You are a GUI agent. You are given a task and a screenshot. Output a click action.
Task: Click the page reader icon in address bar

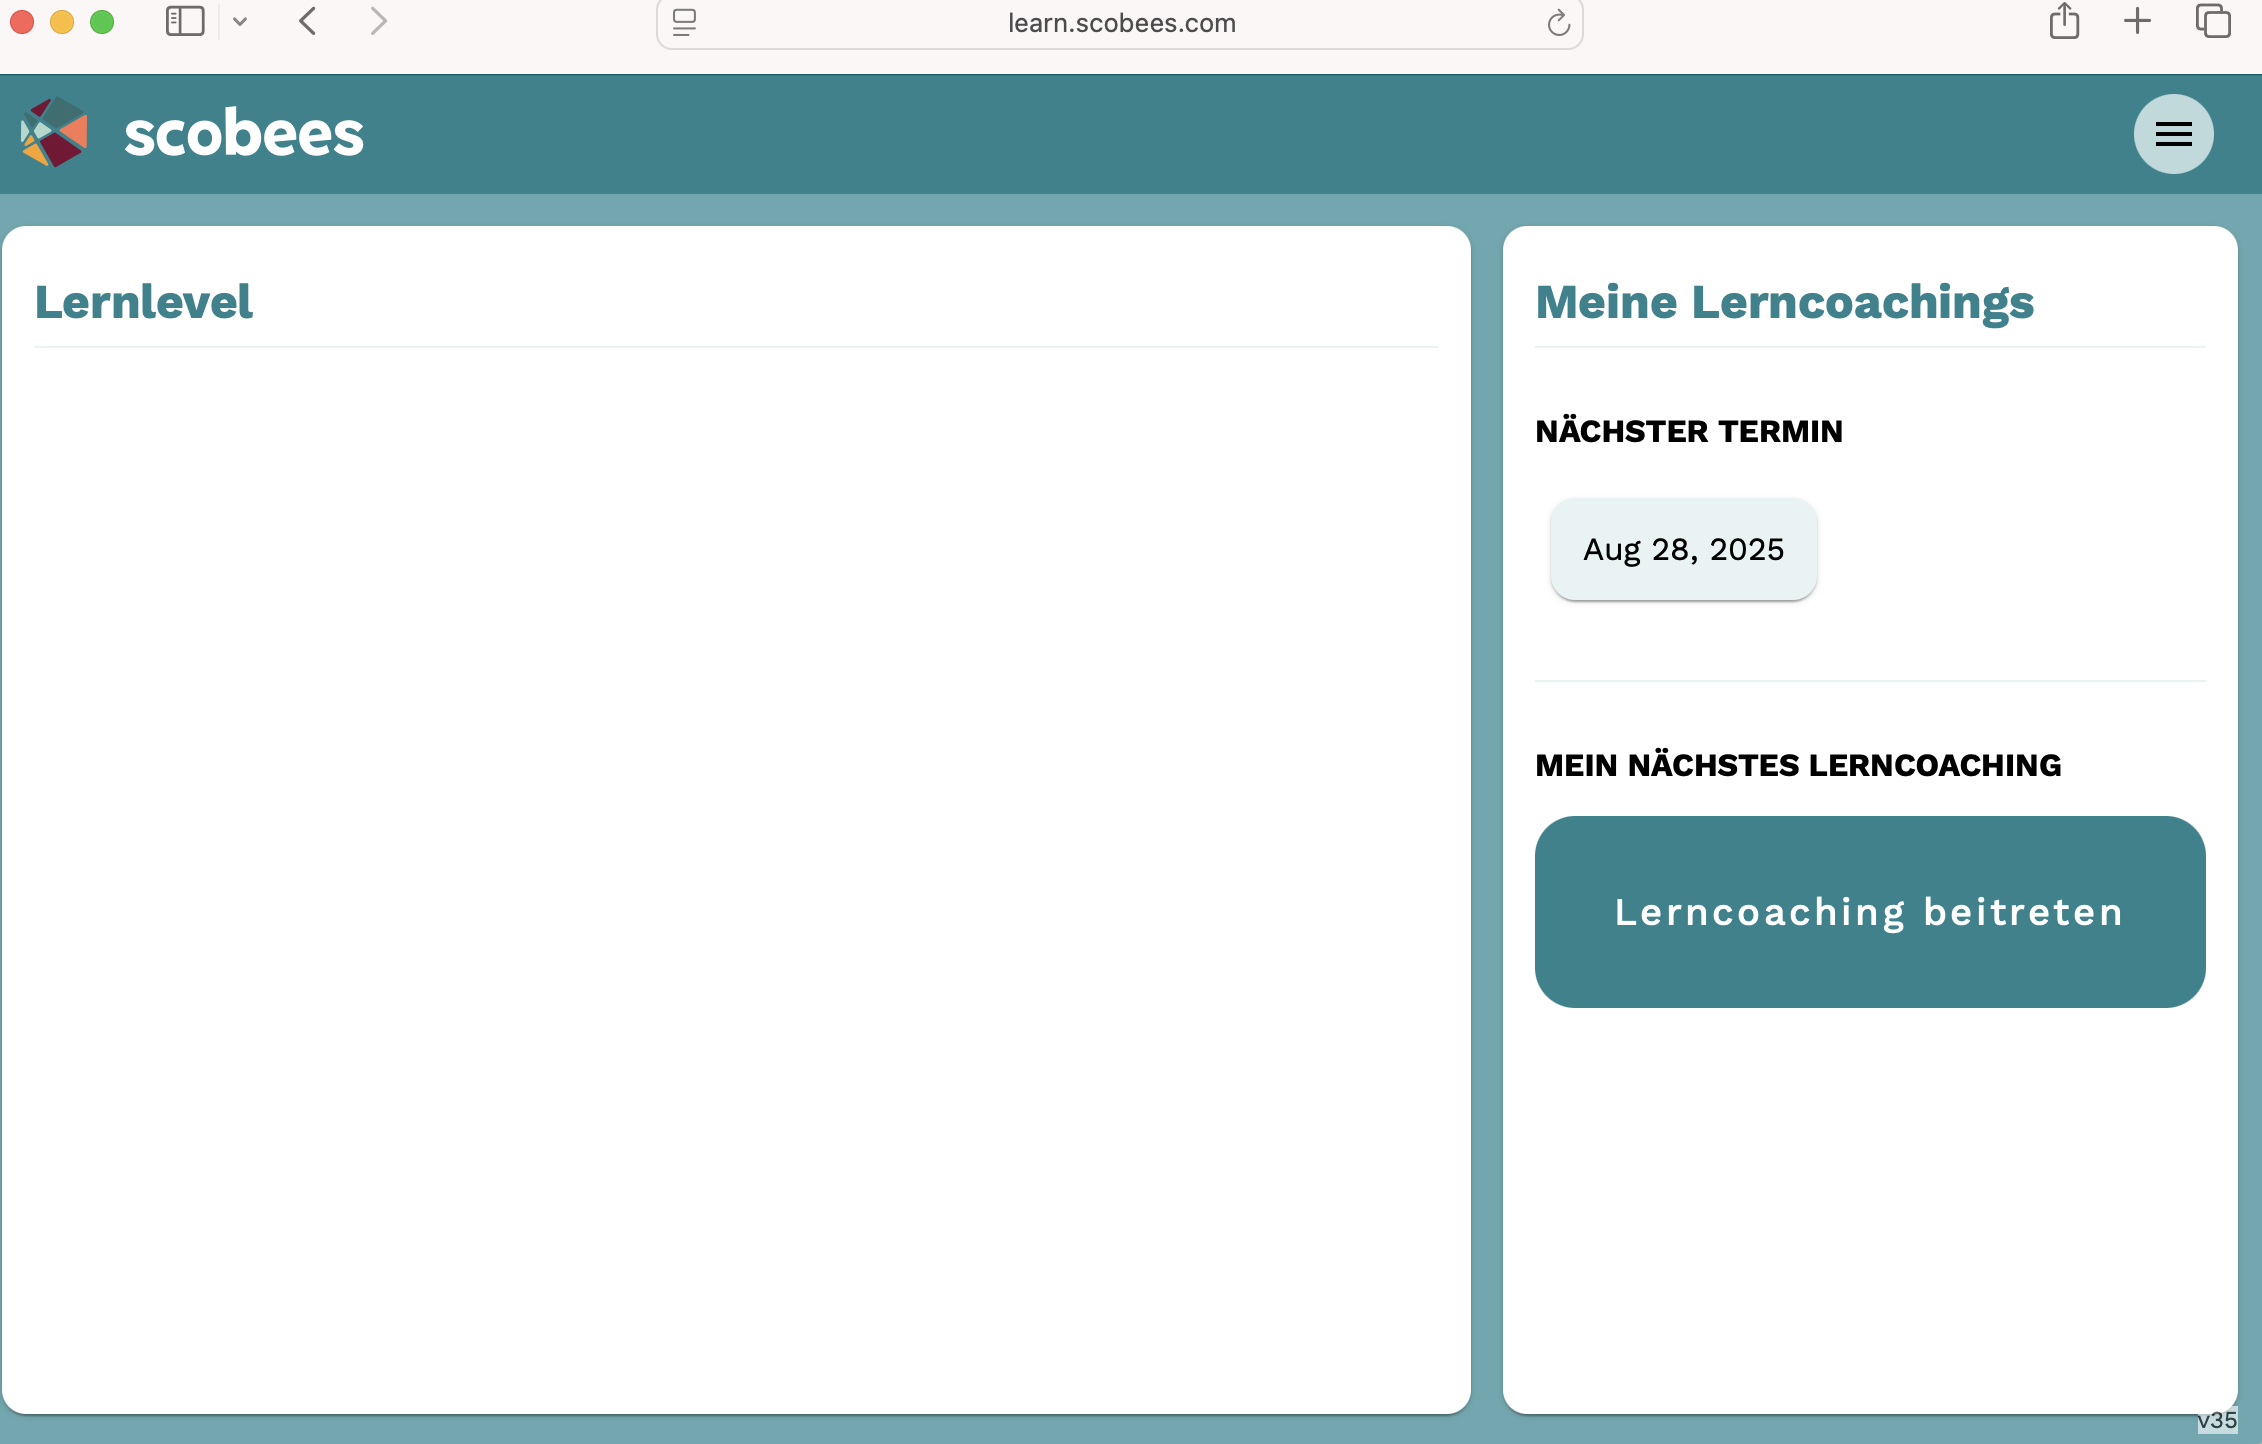(684, 23)
